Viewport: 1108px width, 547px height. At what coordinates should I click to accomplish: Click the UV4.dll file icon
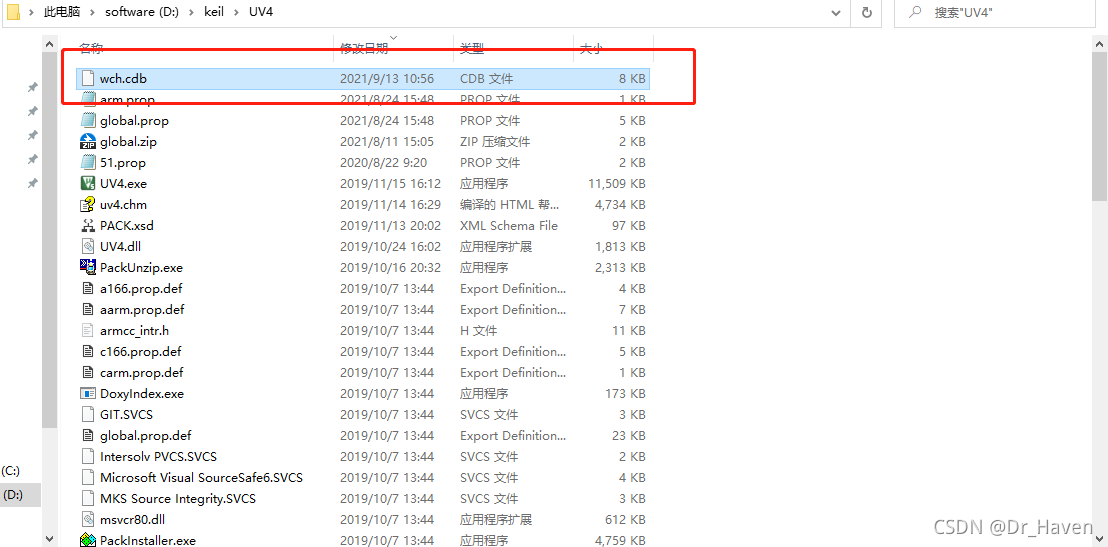pos(88,247)
